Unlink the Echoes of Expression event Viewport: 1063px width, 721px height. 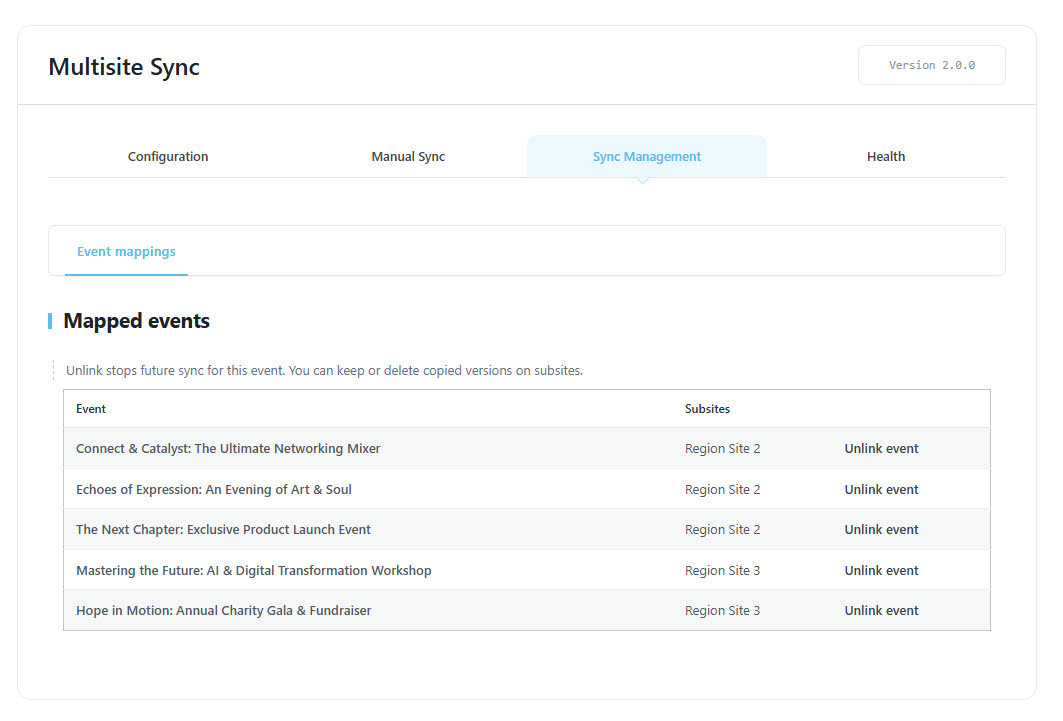[881, 489]
